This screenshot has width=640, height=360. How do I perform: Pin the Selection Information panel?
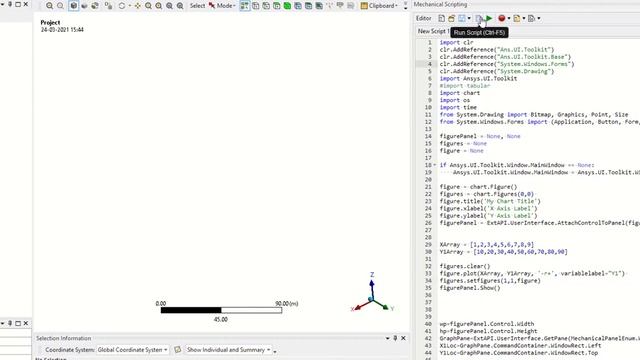coord(395,338)
